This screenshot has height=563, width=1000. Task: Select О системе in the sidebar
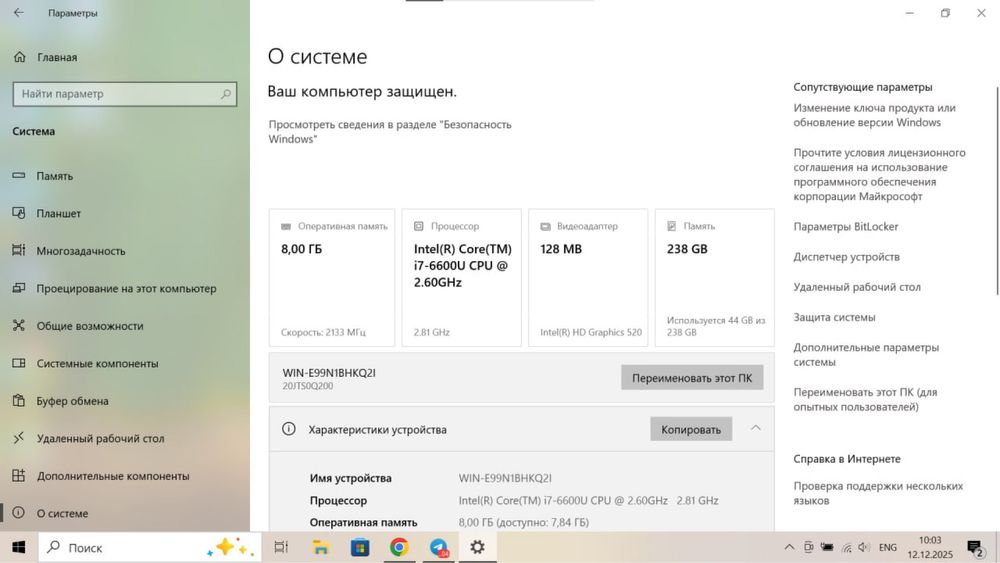[125, 513]
